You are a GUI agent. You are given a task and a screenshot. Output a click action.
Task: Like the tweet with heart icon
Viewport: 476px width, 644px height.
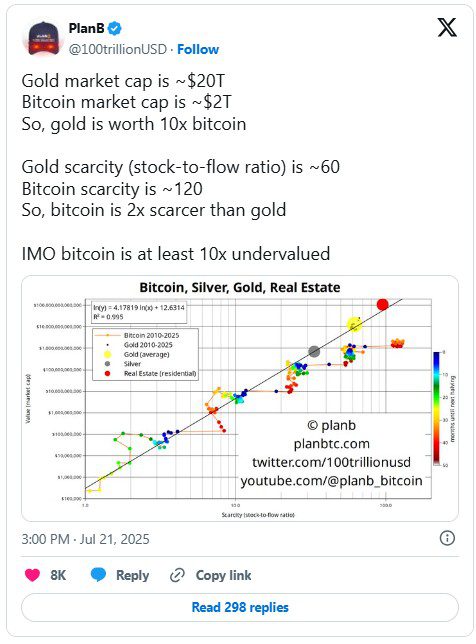click(32, 575)
